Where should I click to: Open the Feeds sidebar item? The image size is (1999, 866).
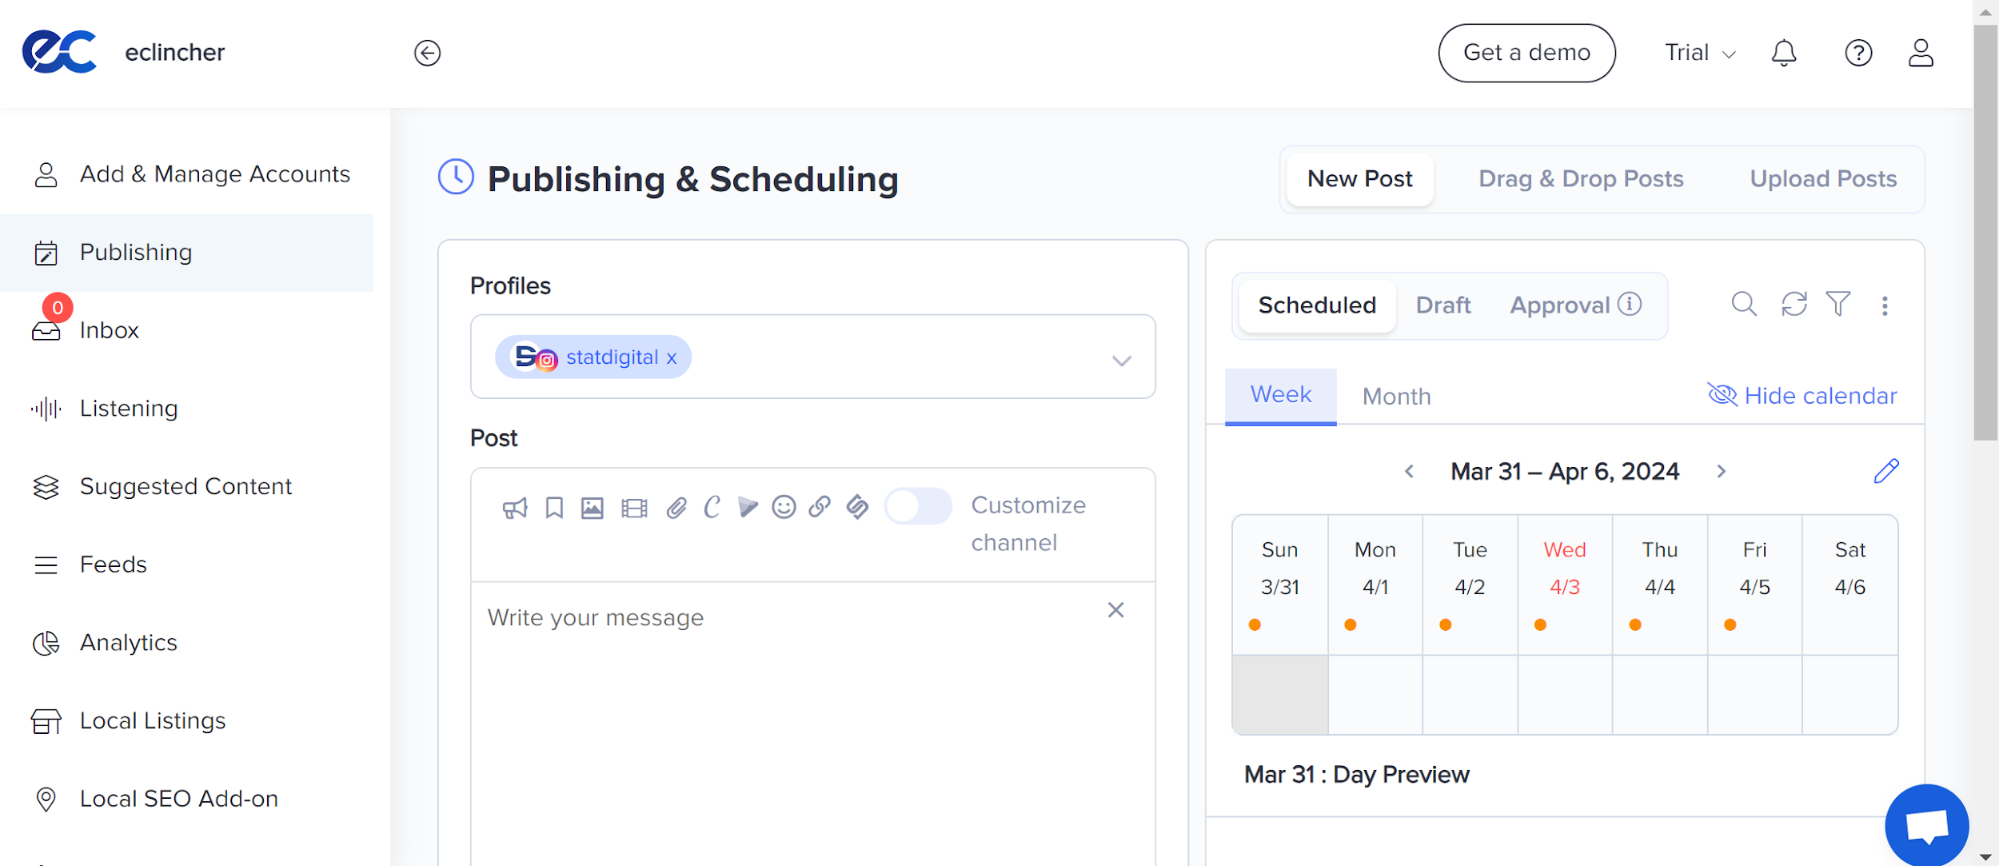(186, 564)
